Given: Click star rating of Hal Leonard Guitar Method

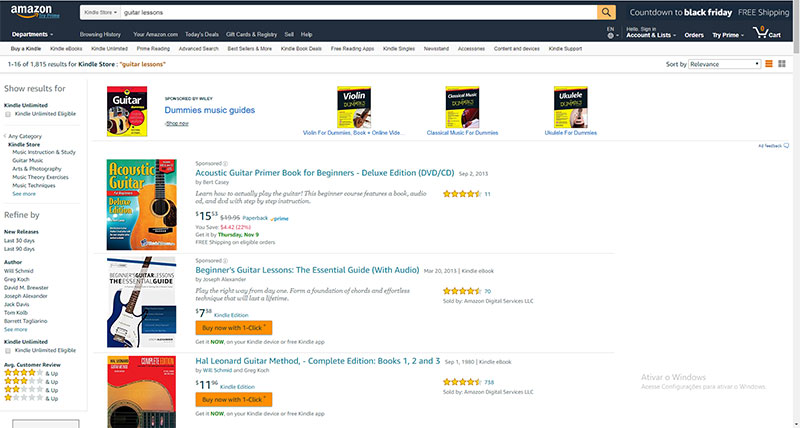Looking at the screenshot, I should (462, 382).
